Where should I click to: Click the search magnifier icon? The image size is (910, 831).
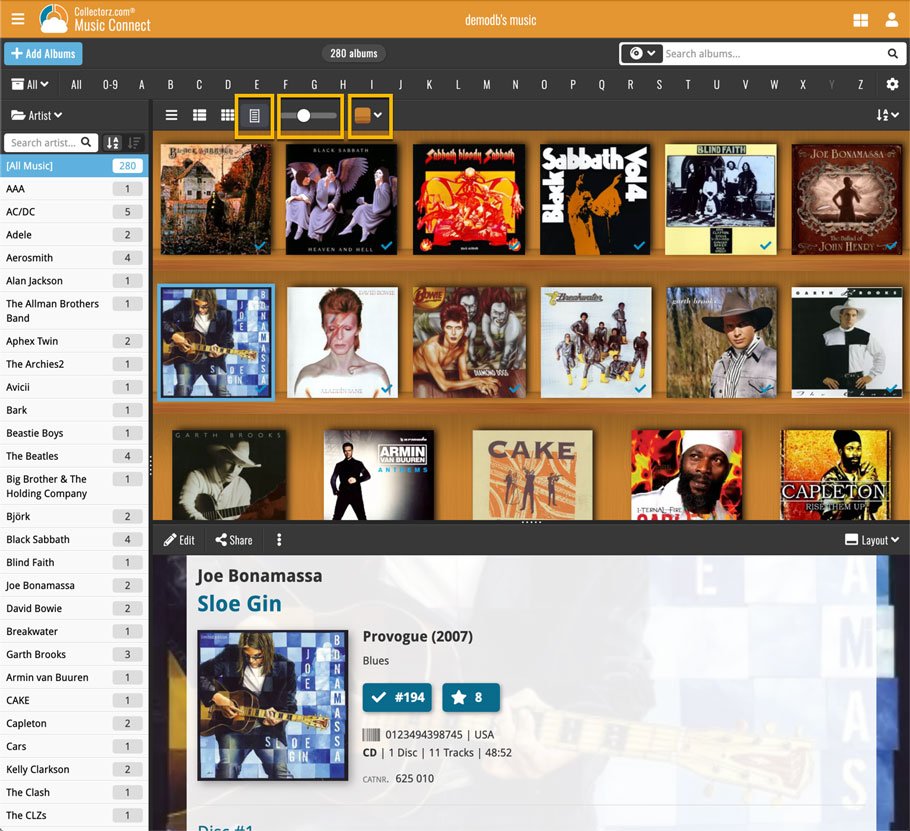pyautogui.click(x=892, y=54)
